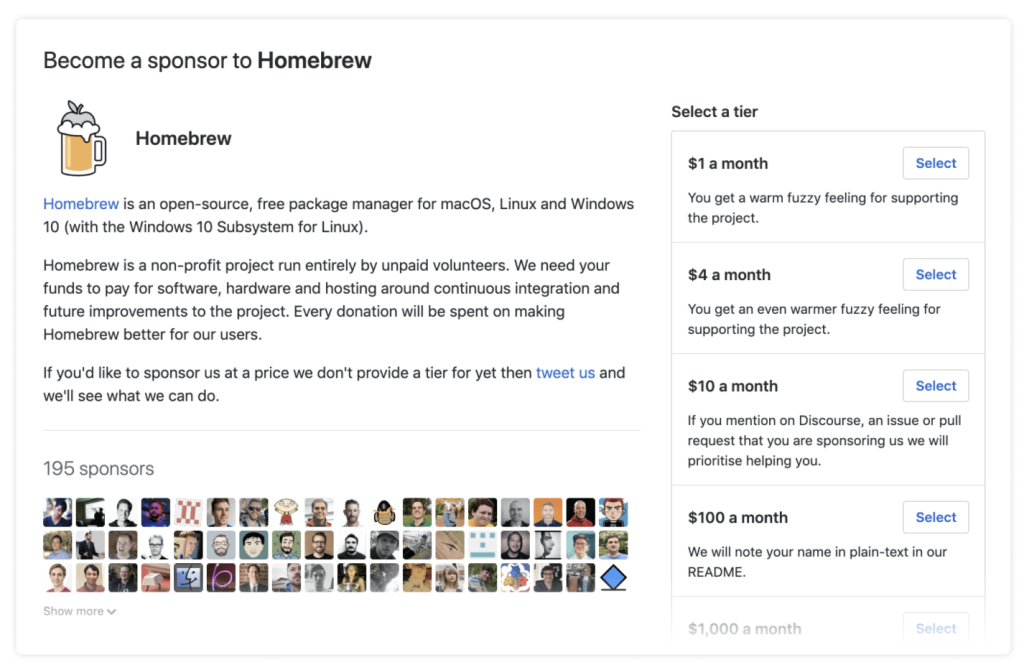1024x665 pixels.
Task: Select the $1 a month tier
Action: pos(935,163)
